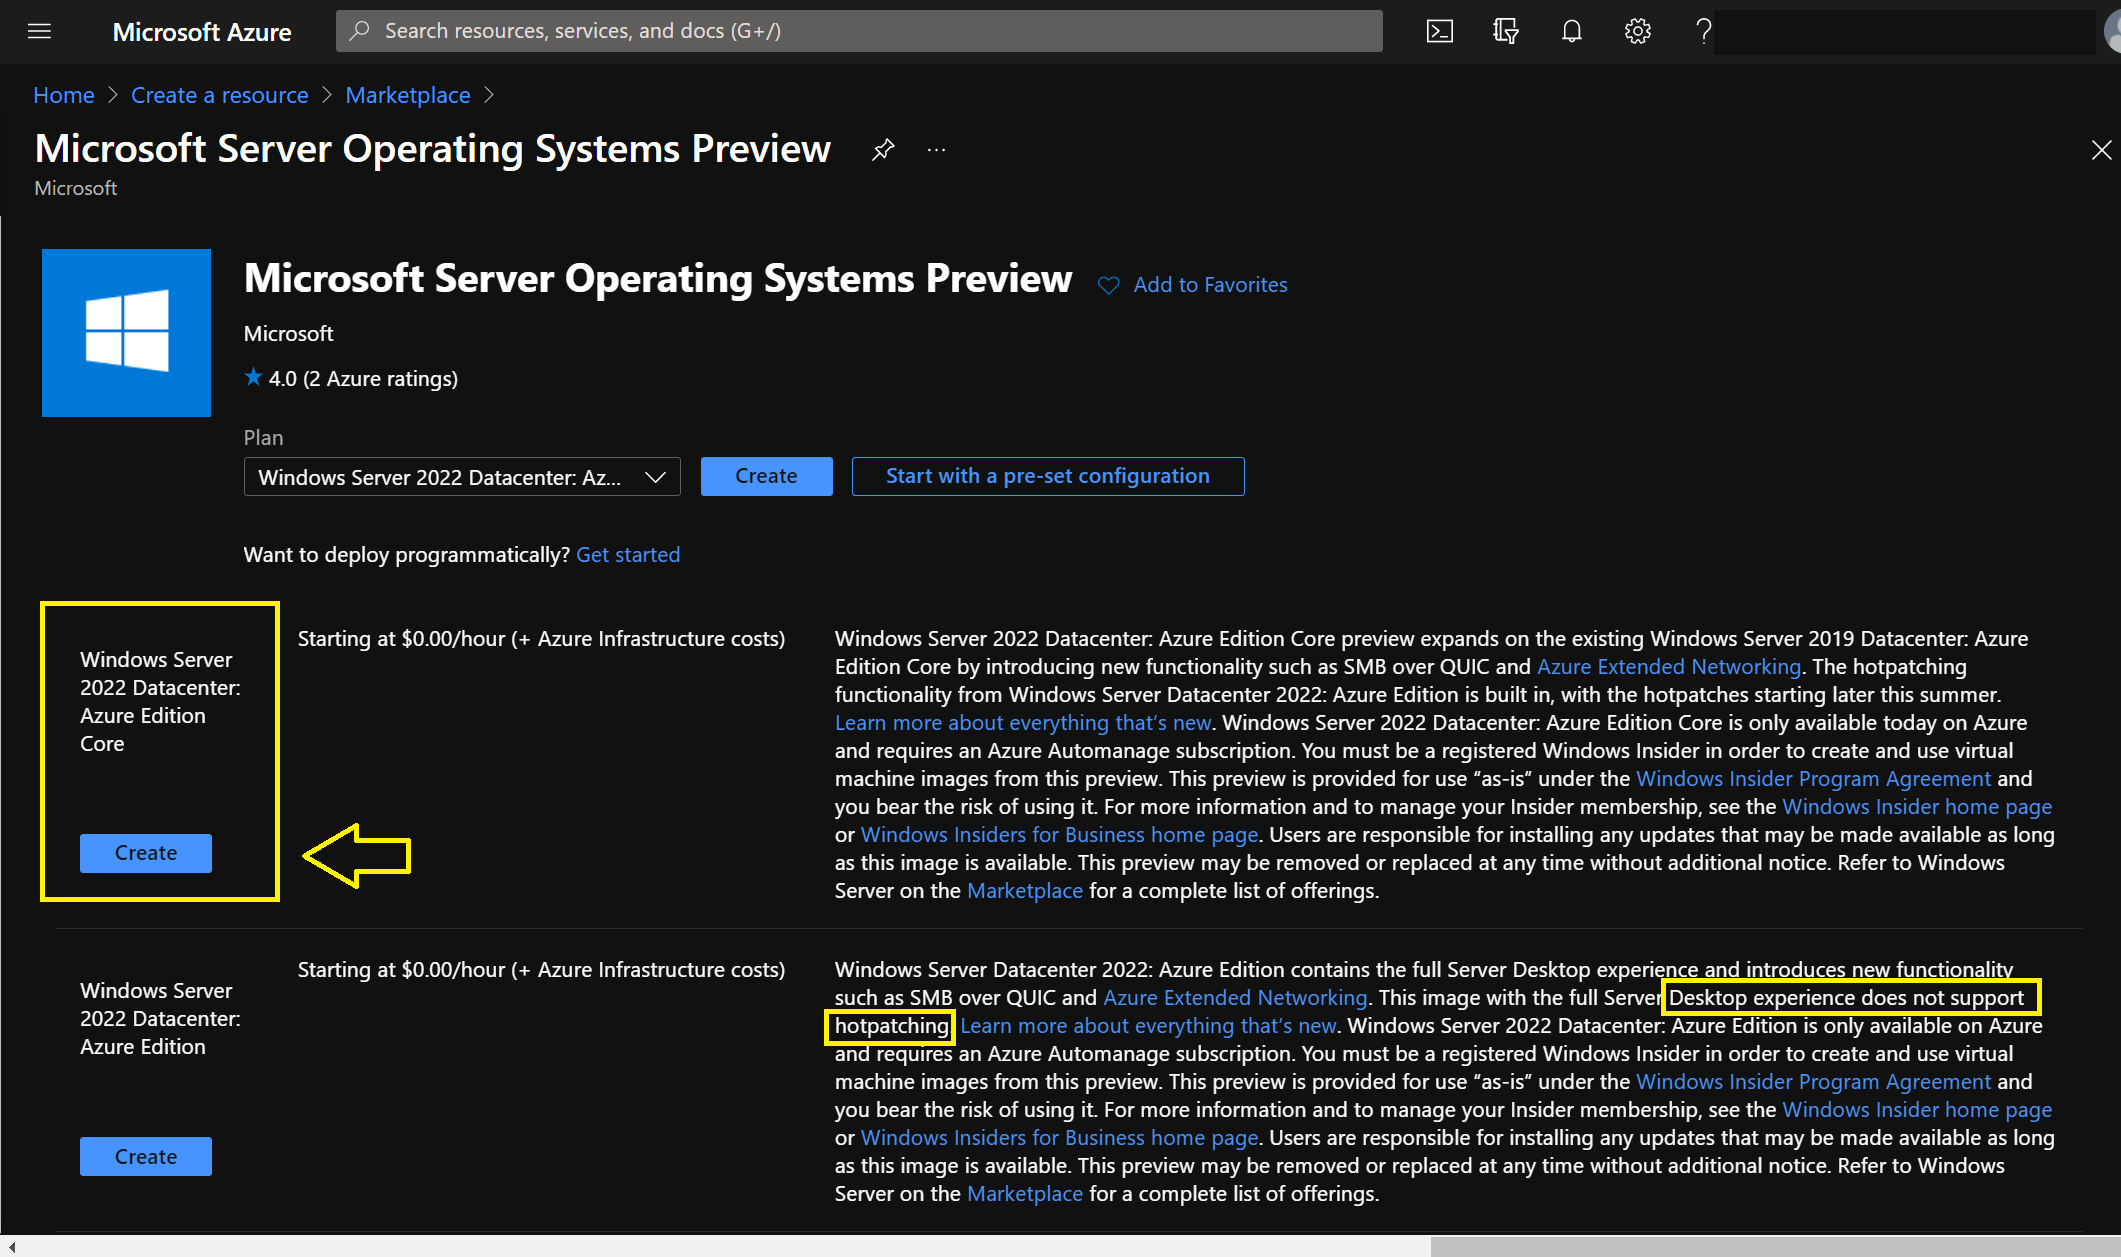Open the more options ellipsis menu
The height and width of the screenshot is (1257, 2121).
(936, 150)
